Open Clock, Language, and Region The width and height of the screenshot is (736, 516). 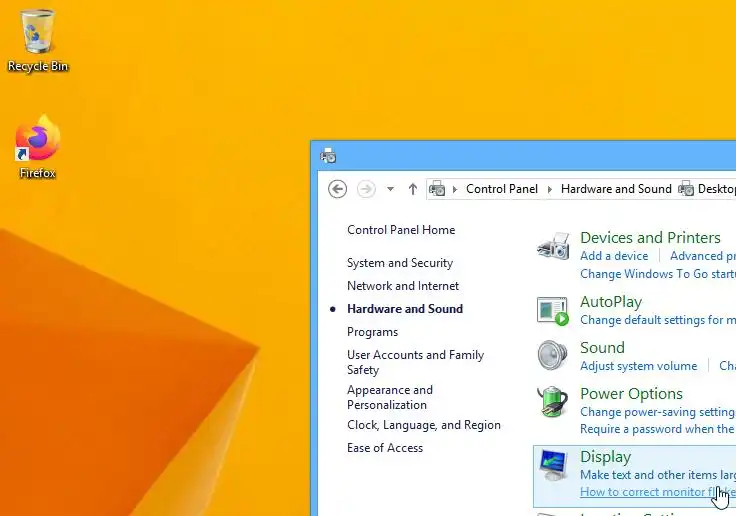coord(423,425)
